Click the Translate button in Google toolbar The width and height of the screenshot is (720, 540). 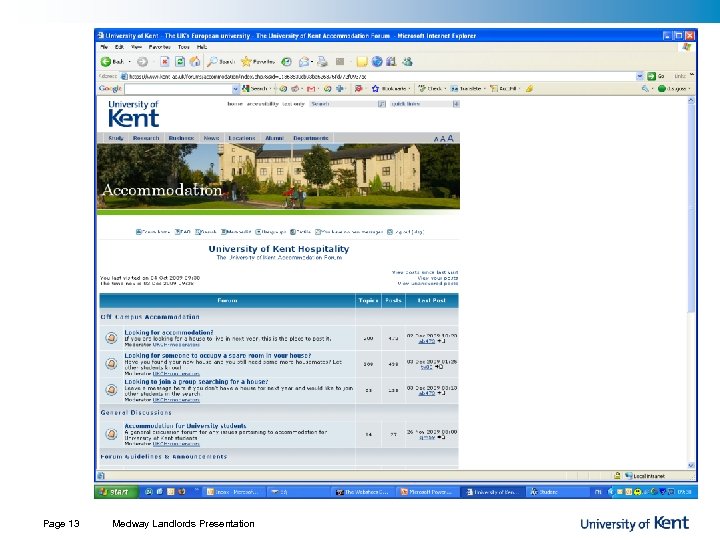(467, 89)
